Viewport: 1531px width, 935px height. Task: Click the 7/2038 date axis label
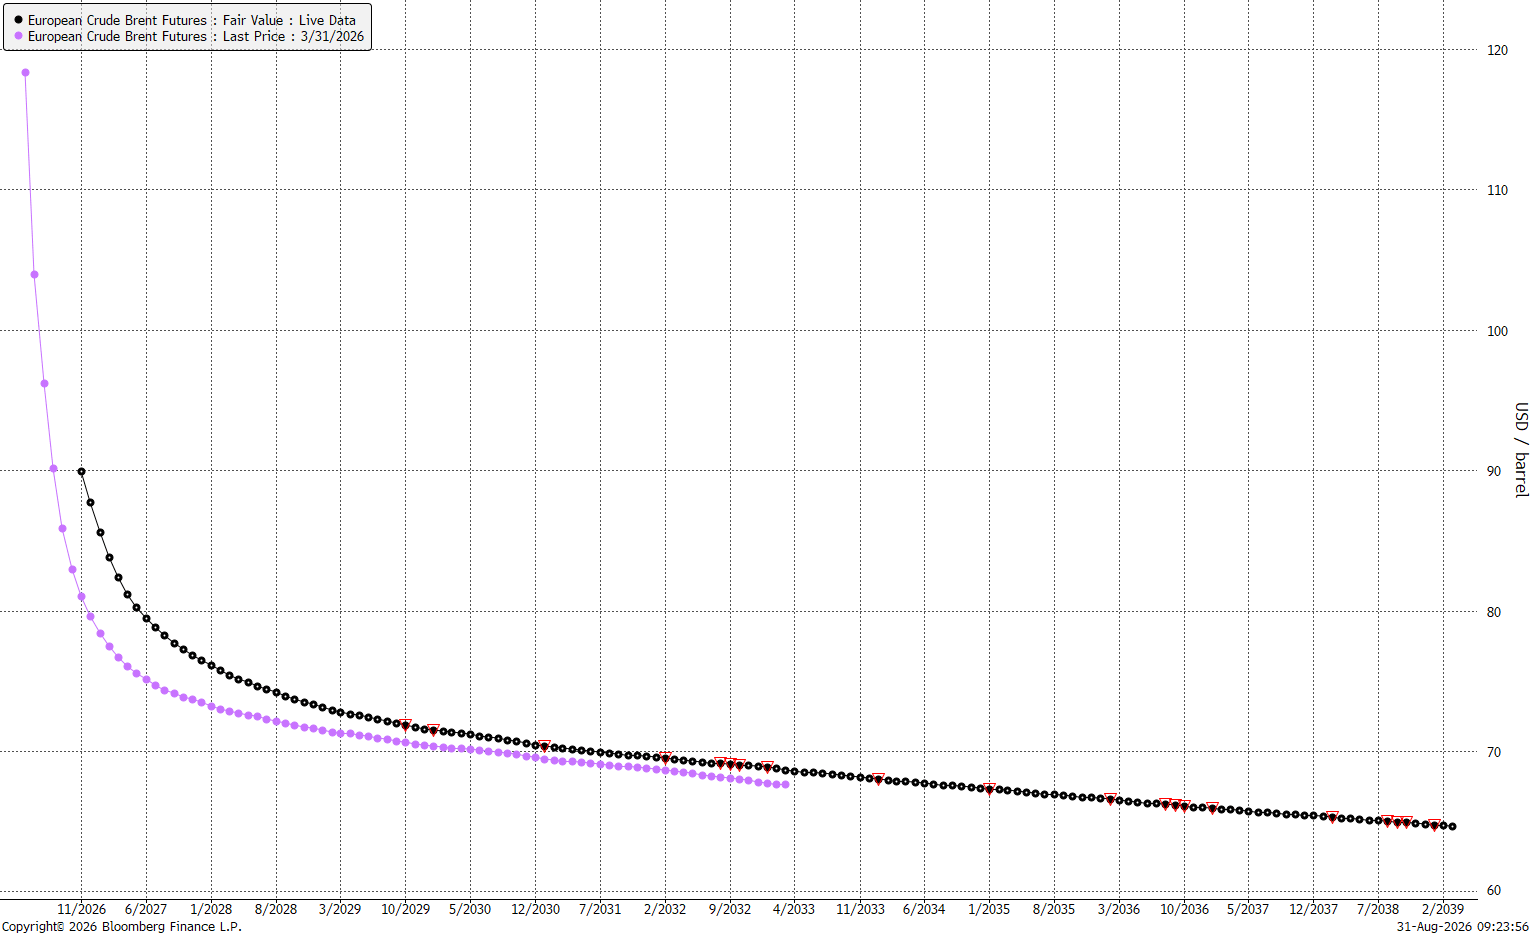pyautogui.click(x=1378, y=909)
